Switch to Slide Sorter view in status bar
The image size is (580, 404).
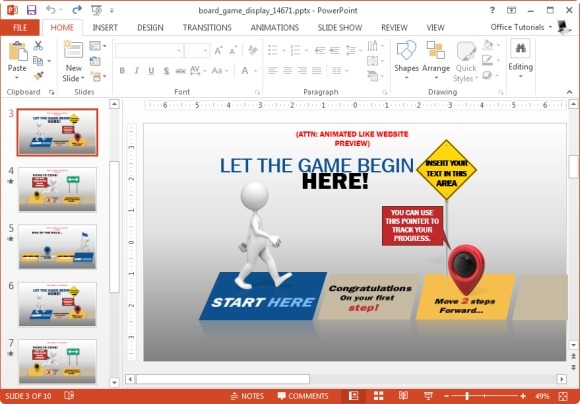tap(378, 396)
